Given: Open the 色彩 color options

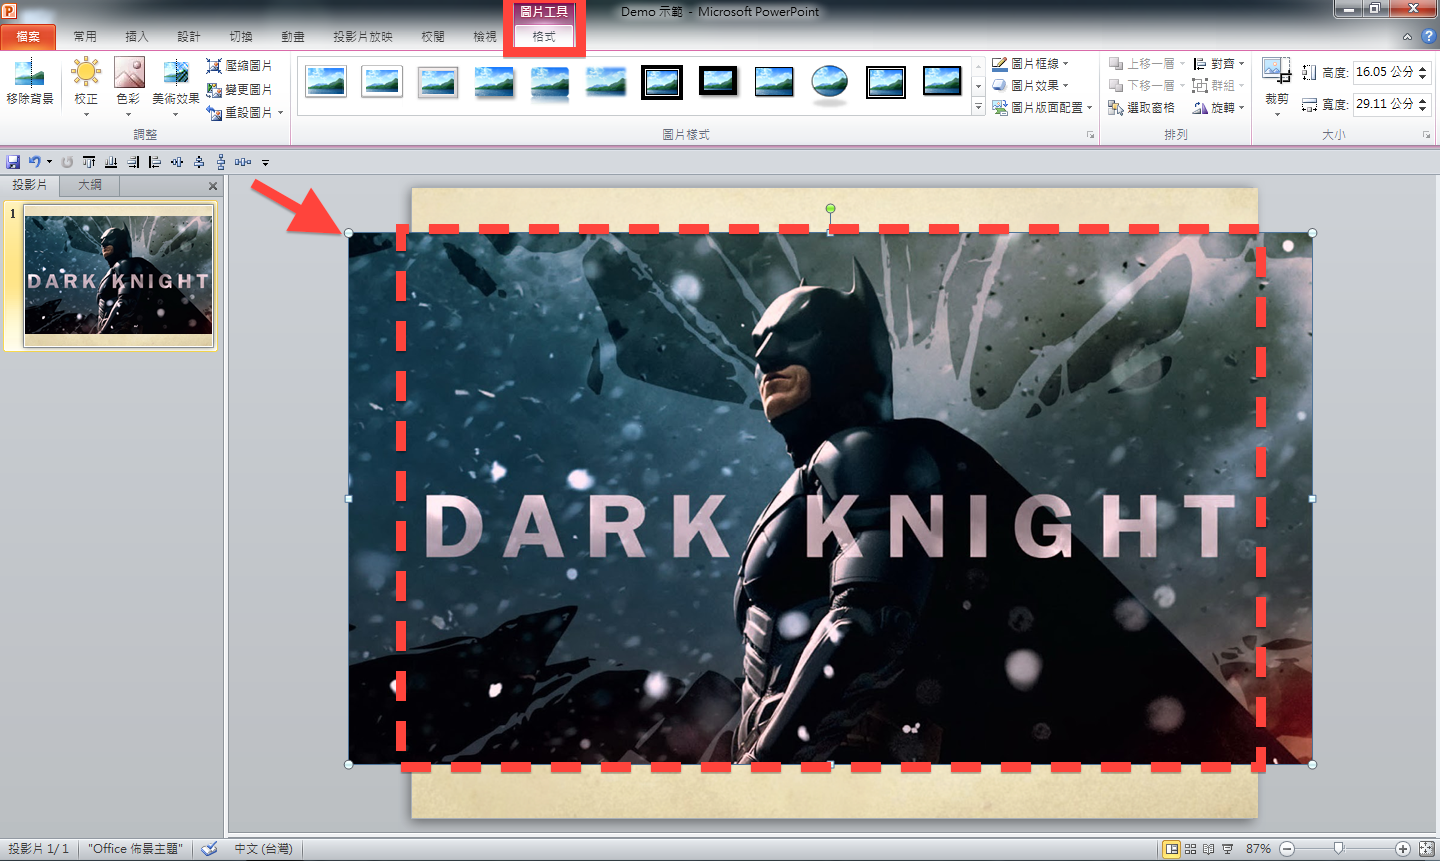Looking at the screenshot, I should click(129, 87).
